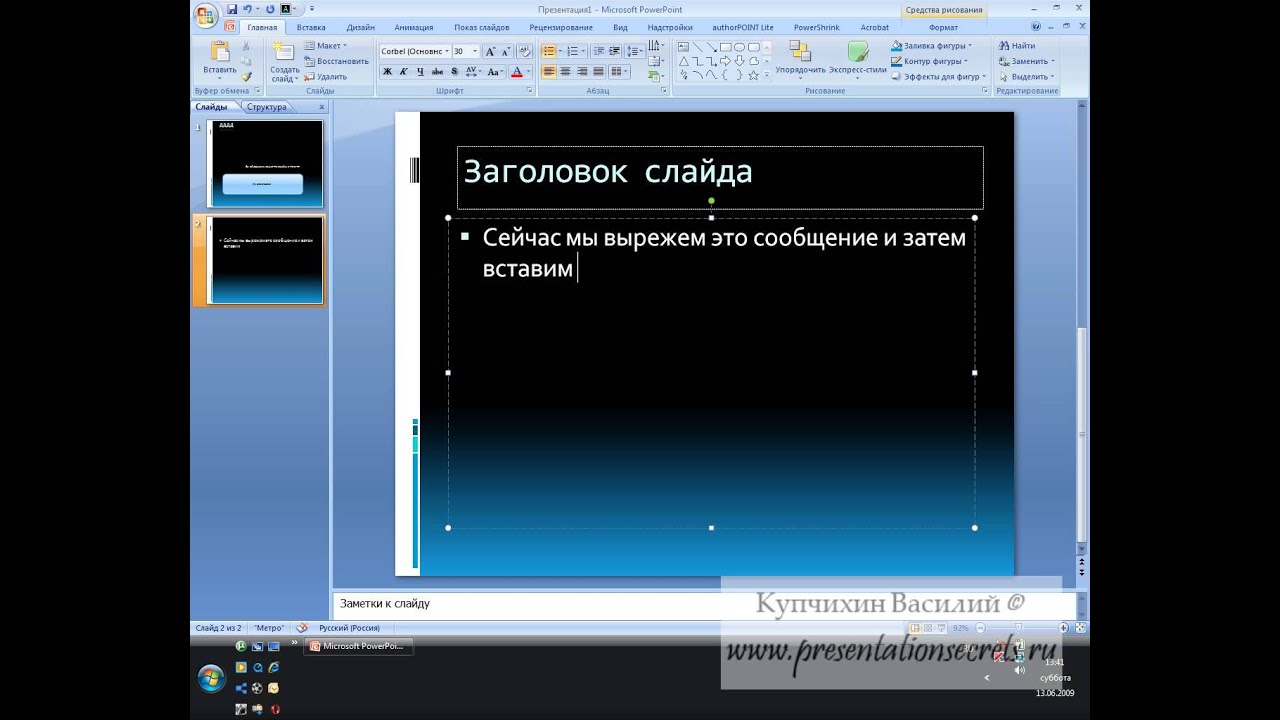Open the Формат drawing tools tab
The width and height of the screenshot is (1280, 720).
point(943,27)
